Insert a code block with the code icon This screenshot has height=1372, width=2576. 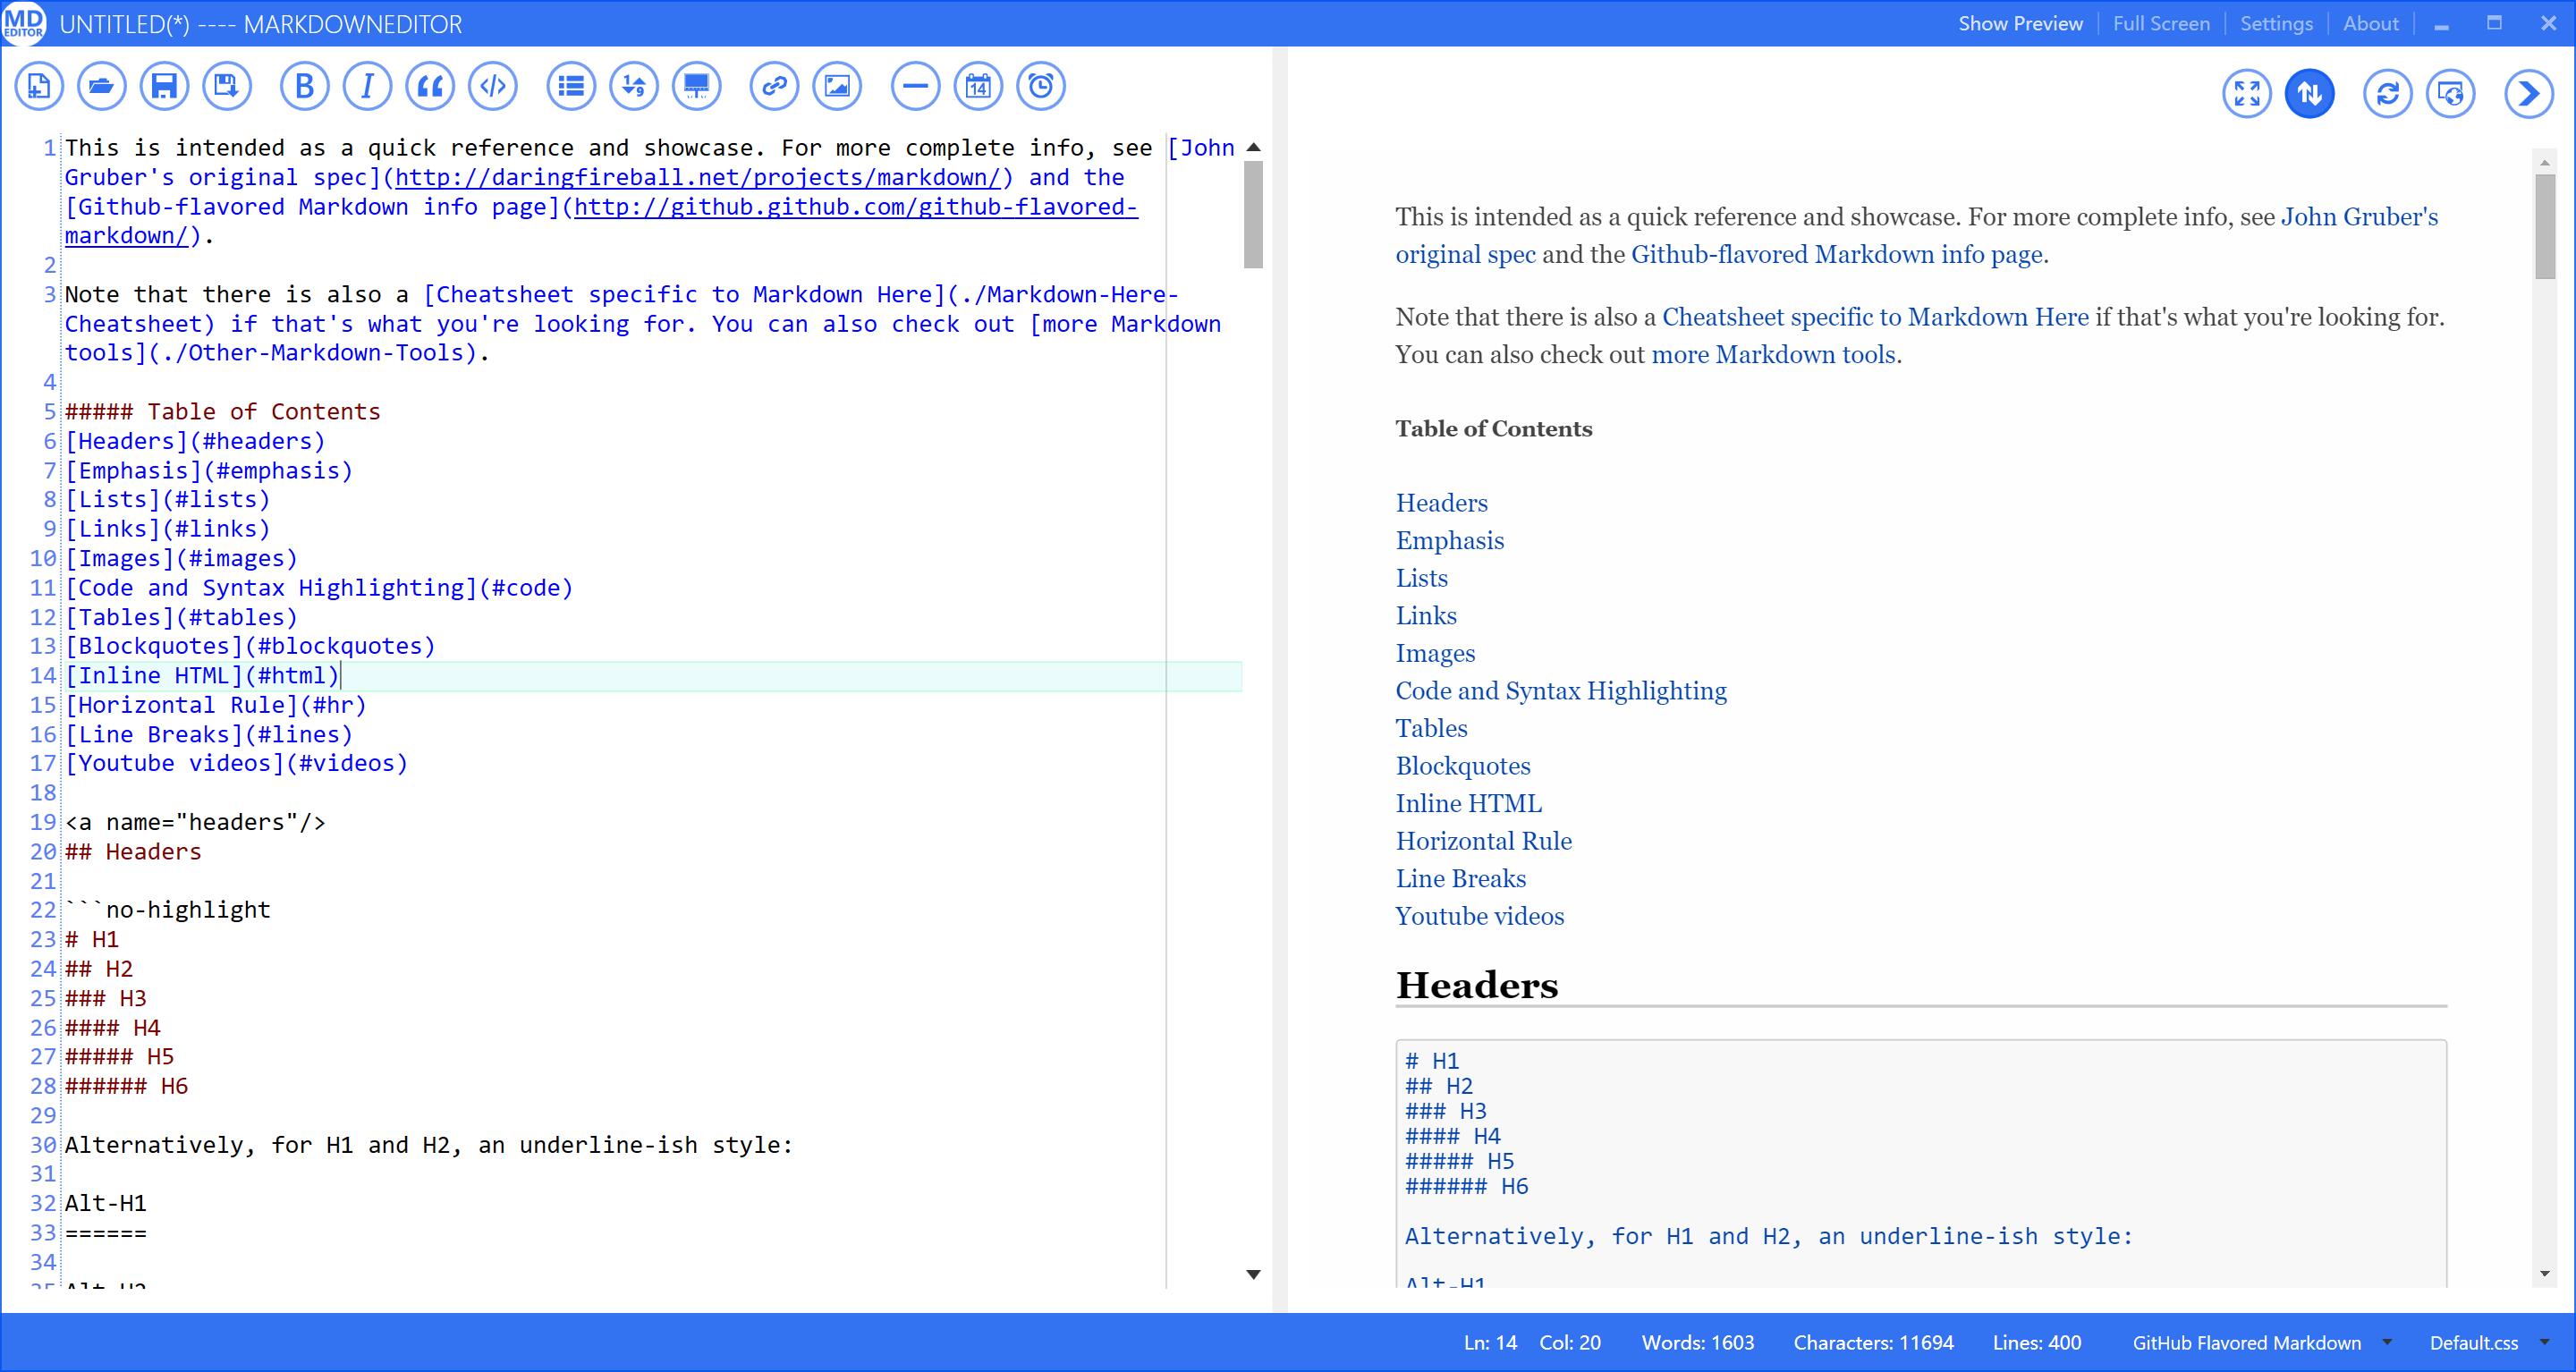click(x=493, y=86)
